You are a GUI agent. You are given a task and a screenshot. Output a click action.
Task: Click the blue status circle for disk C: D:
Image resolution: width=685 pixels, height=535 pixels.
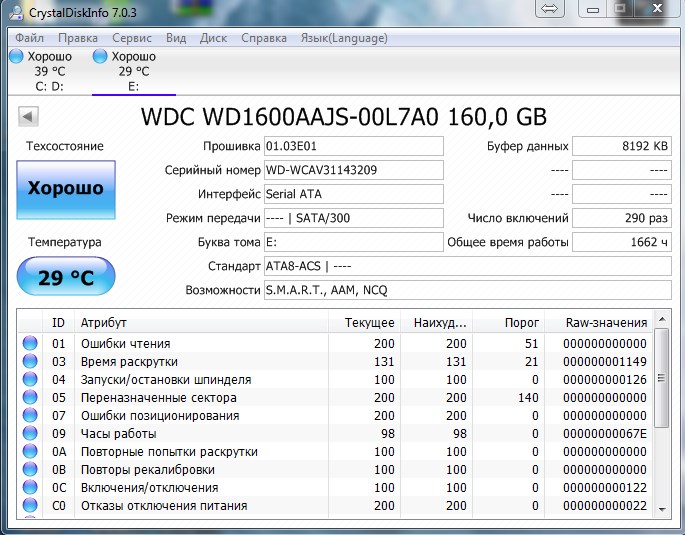(x=16, y=56)
